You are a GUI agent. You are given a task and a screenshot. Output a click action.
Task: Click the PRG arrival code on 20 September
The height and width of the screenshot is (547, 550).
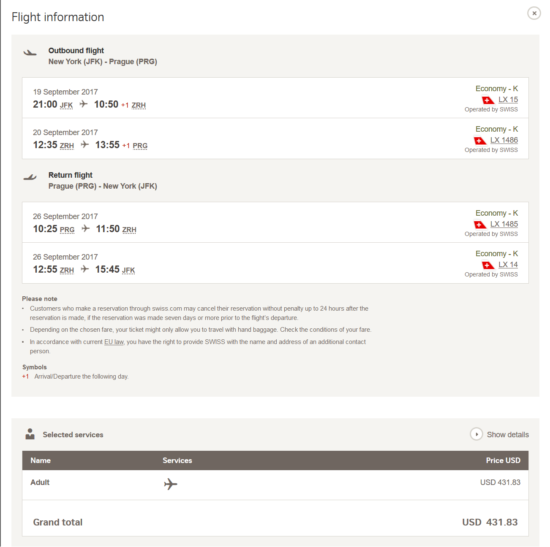140,146
